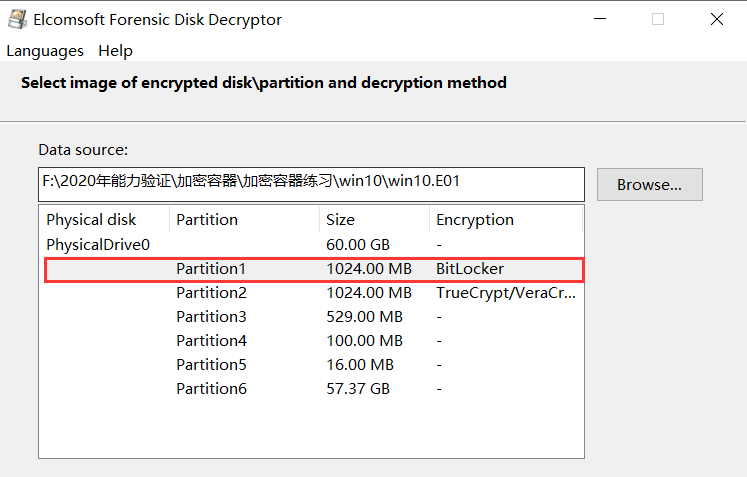Select Partition6 with 57.37 GB size
This screenshot has height=477, width=747.
(x=211, y=389)
